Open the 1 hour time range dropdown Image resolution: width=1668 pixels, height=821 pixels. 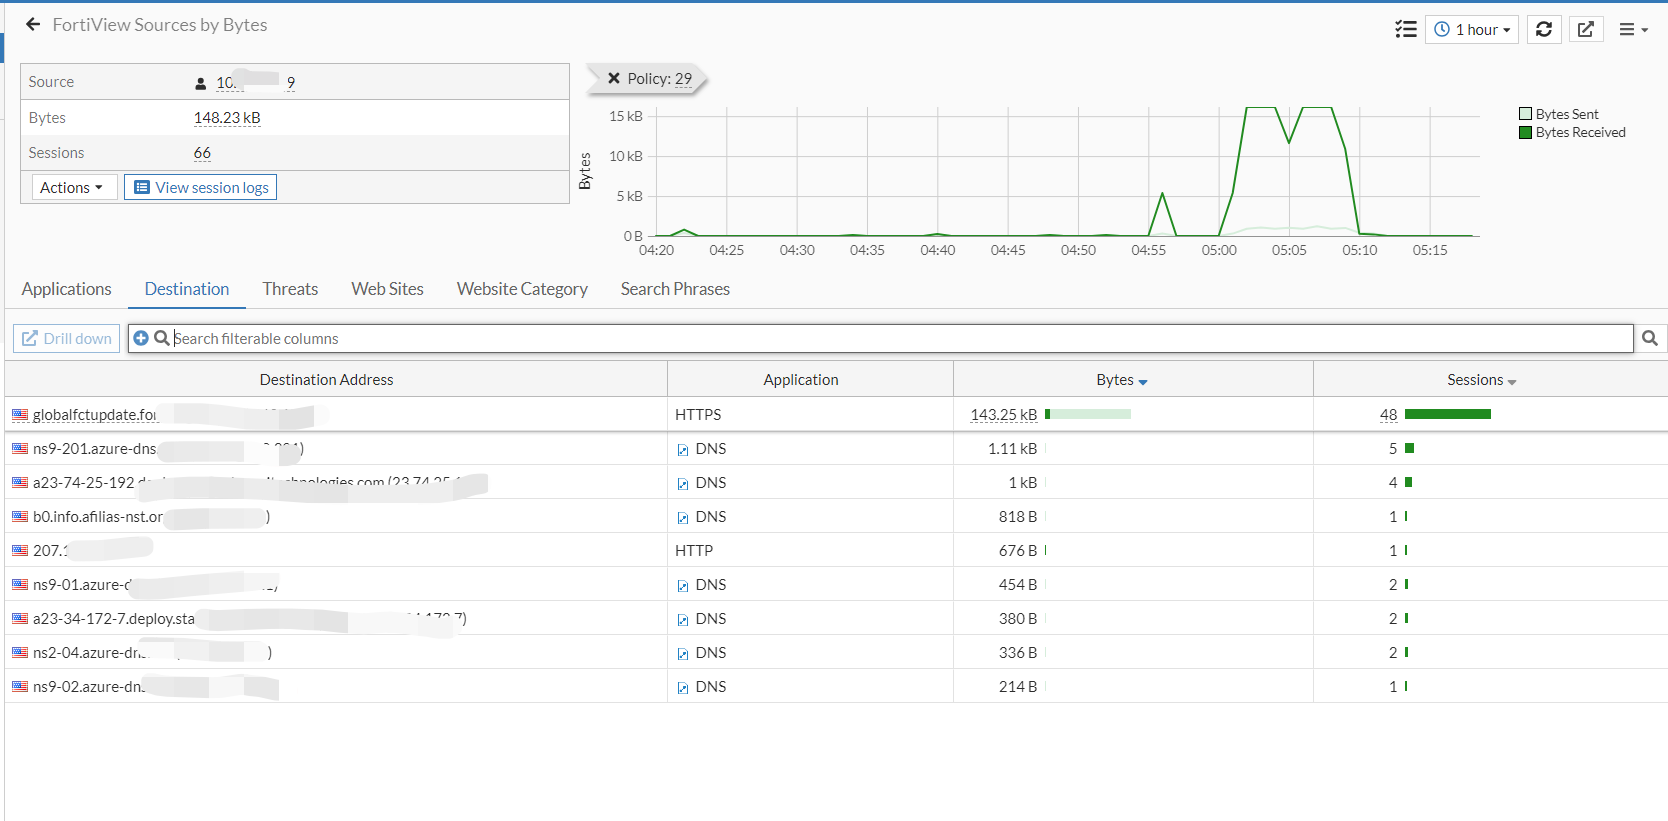(1472, 29)
